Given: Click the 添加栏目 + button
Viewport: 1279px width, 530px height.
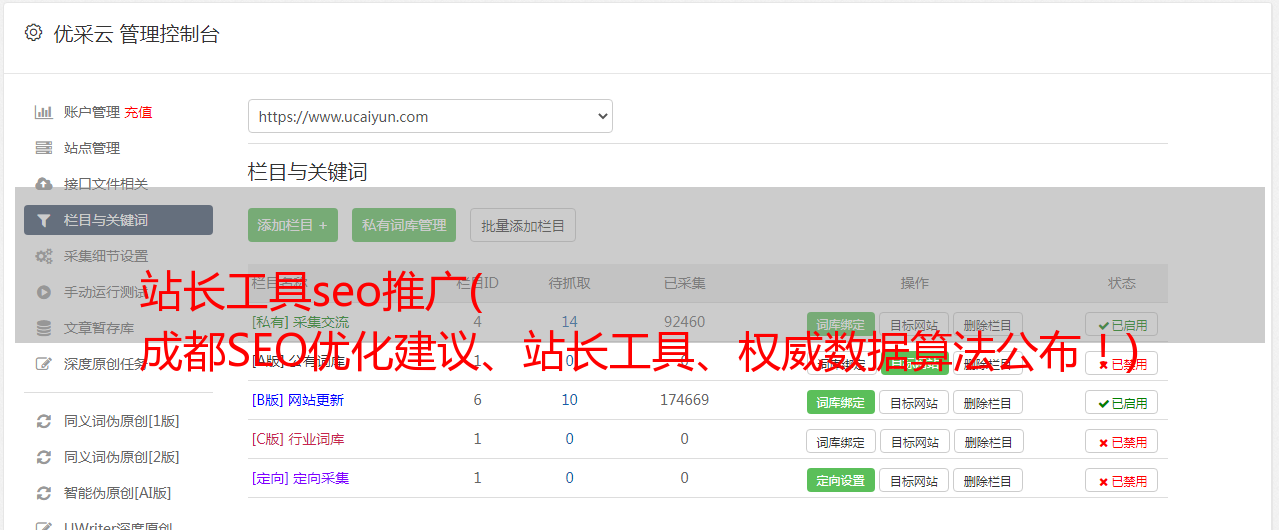Looking at the screenshot, I should coord(293,225).
